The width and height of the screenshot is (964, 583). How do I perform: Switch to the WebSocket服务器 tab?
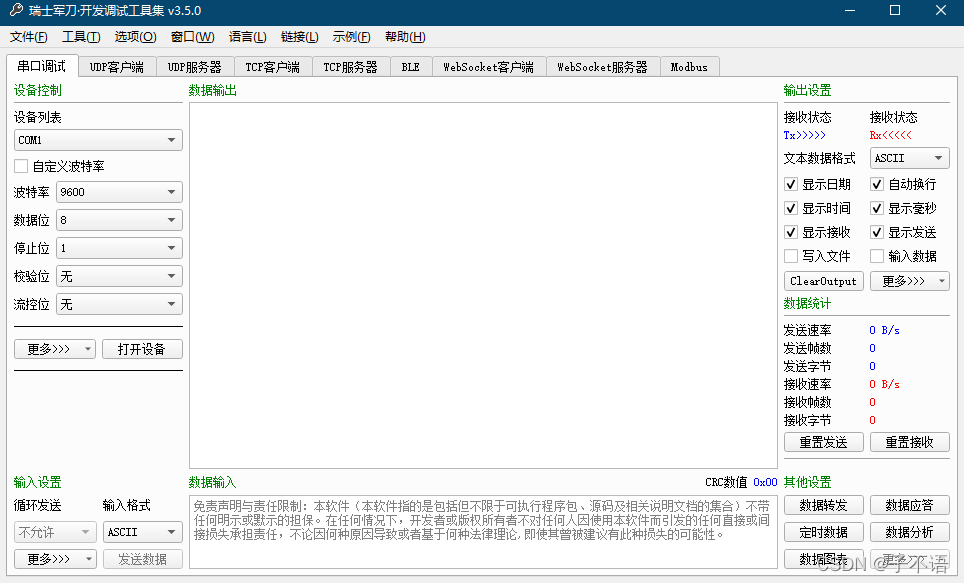pos(602,67)
